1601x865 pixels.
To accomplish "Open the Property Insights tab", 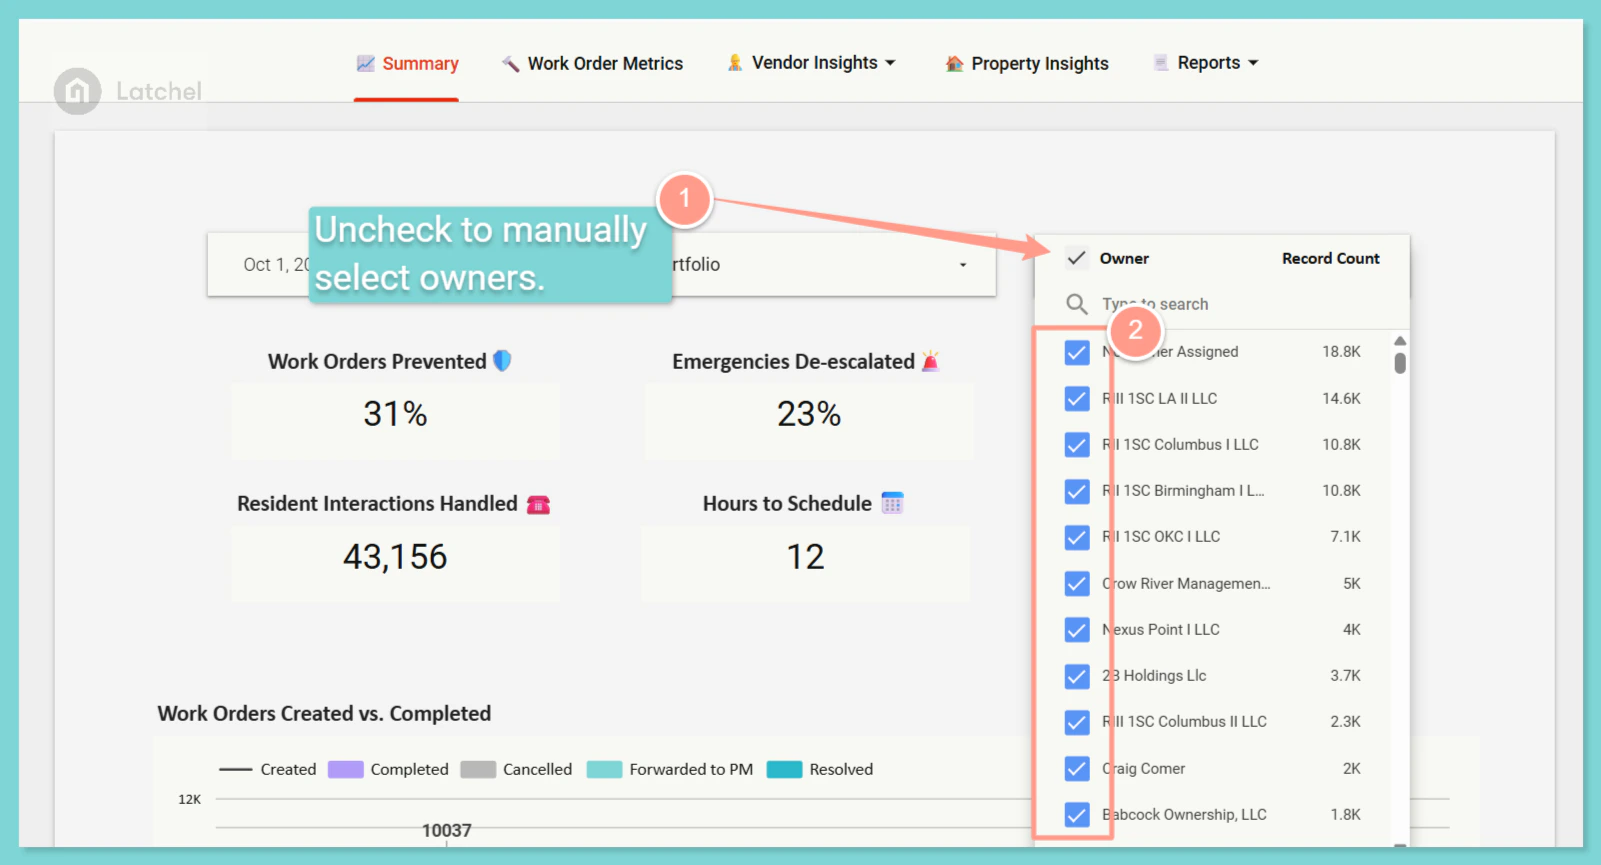I will 1027,64.
